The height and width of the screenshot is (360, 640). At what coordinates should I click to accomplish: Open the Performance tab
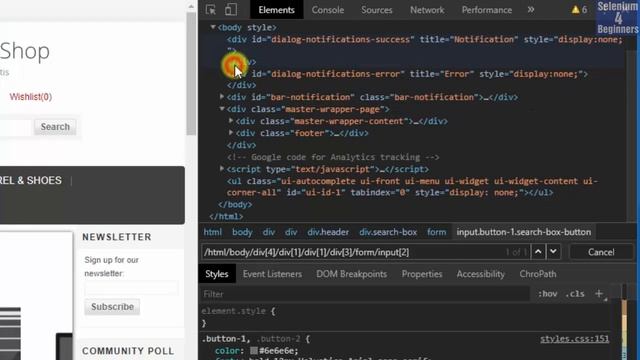(x=487, y=10)
